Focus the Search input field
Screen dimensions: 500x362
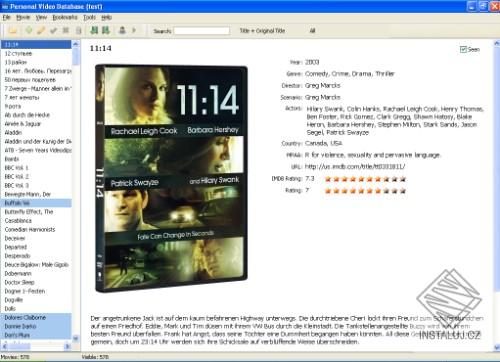(202, 31)
